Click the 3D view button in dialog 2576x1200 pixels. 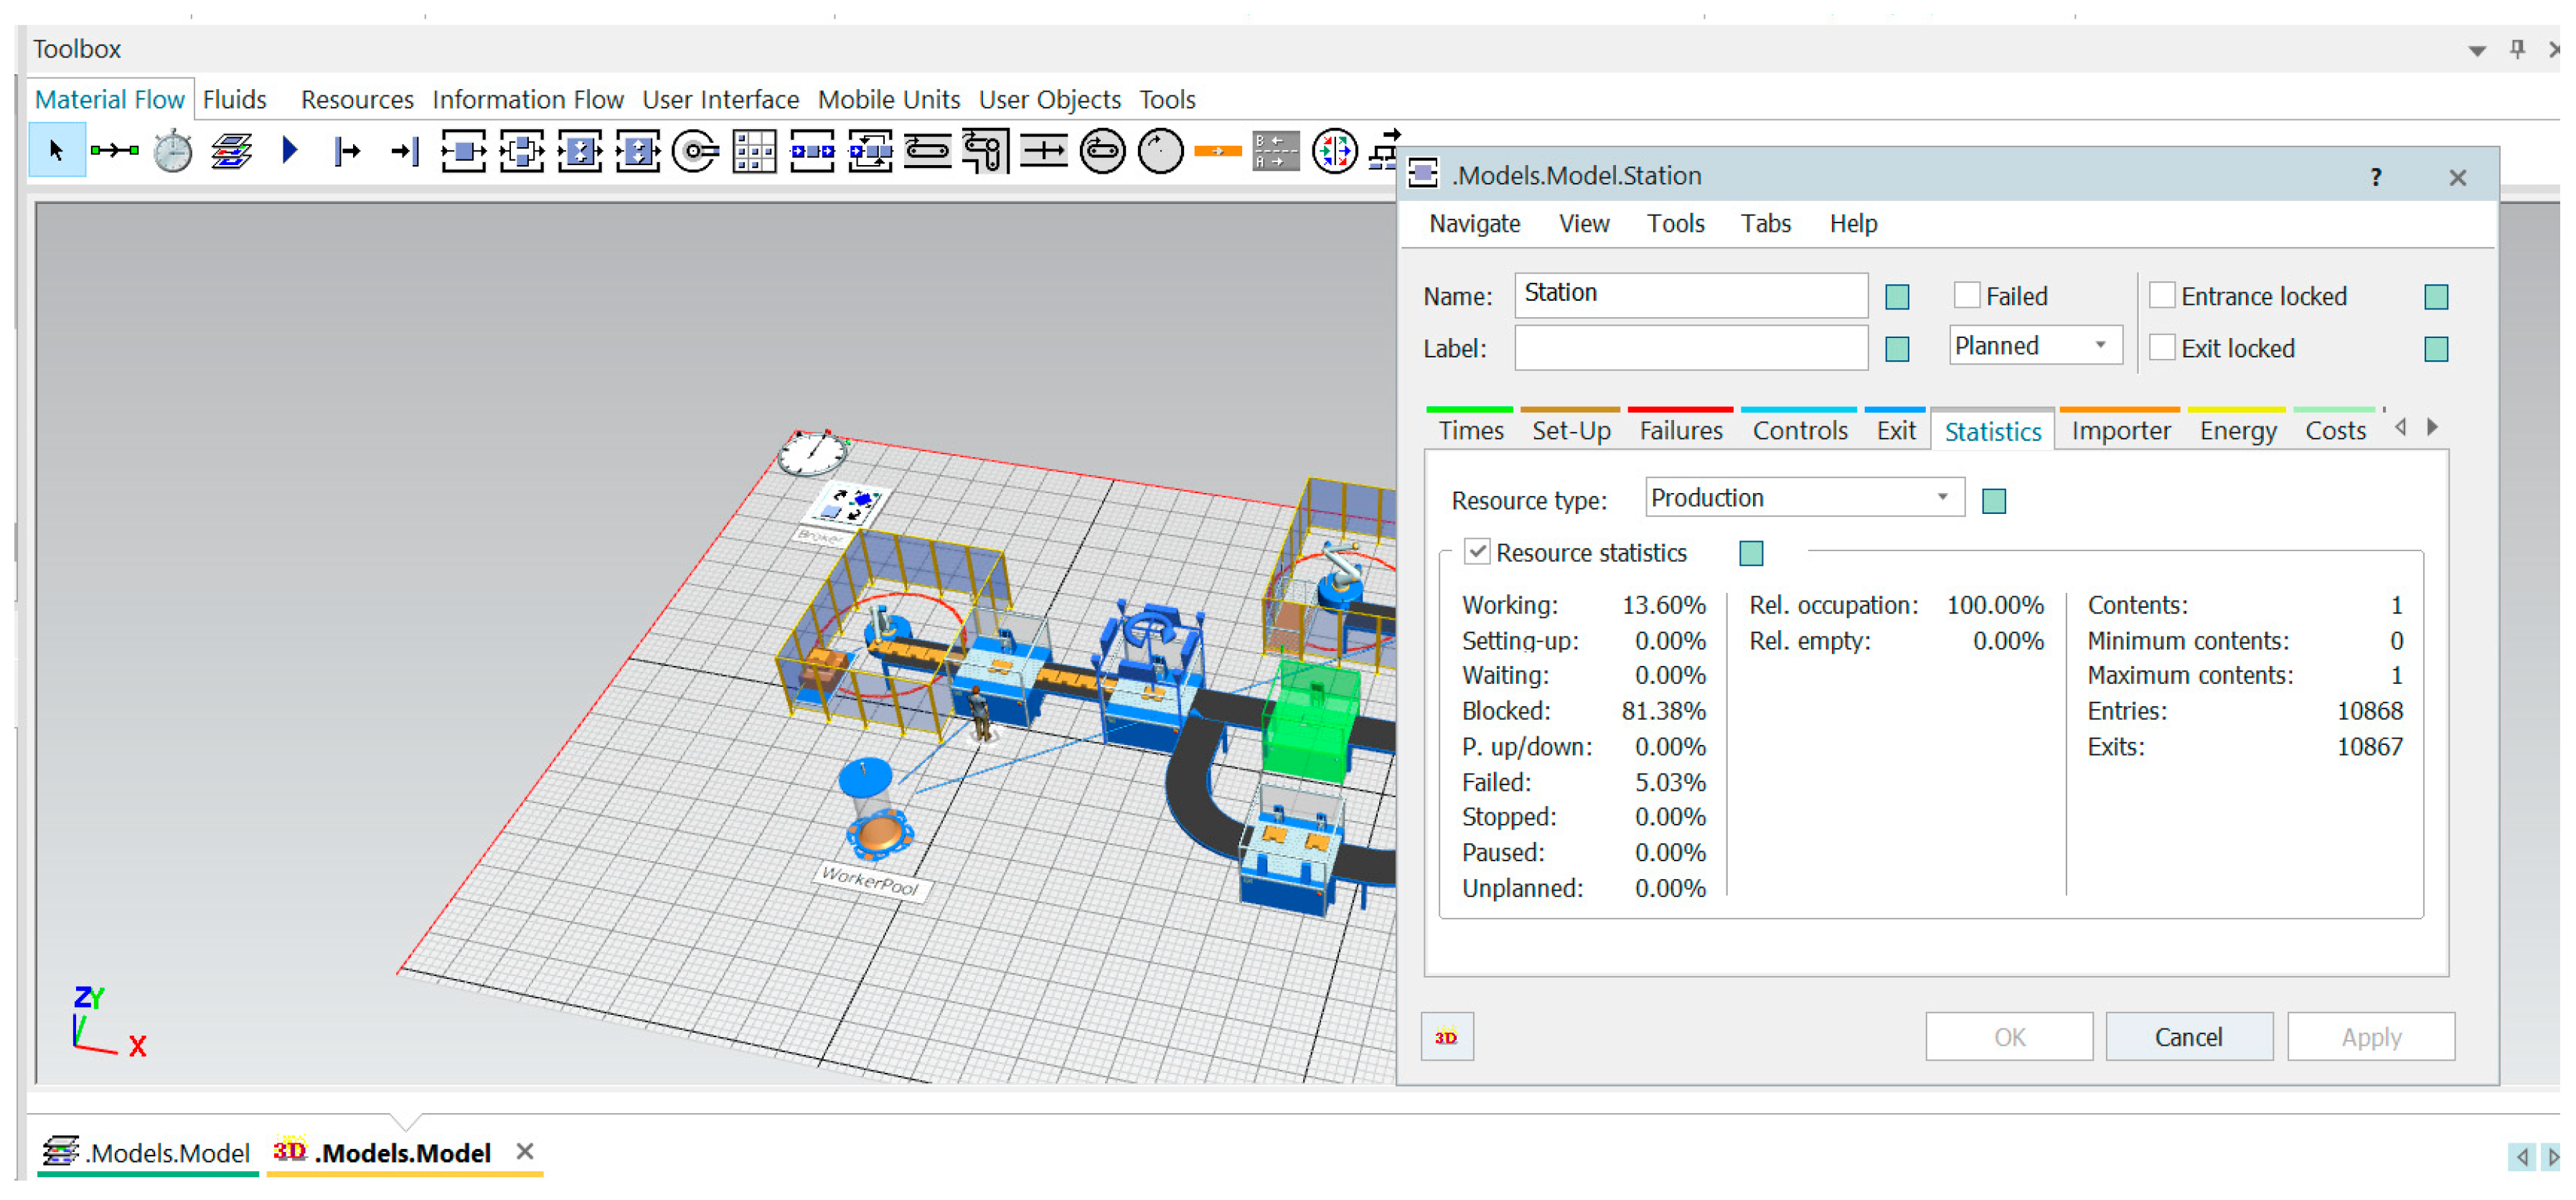(1446, 1037)
